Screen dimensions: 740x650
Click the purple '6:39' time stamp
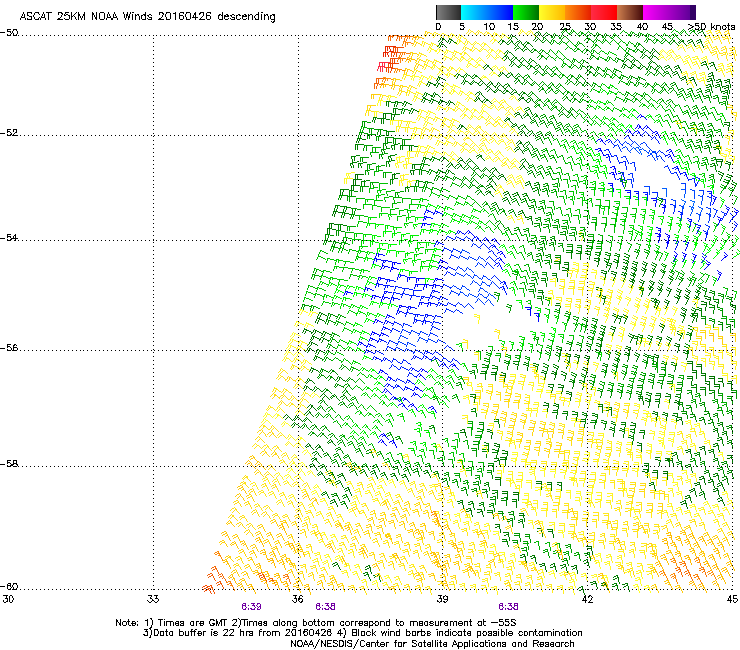251,607
